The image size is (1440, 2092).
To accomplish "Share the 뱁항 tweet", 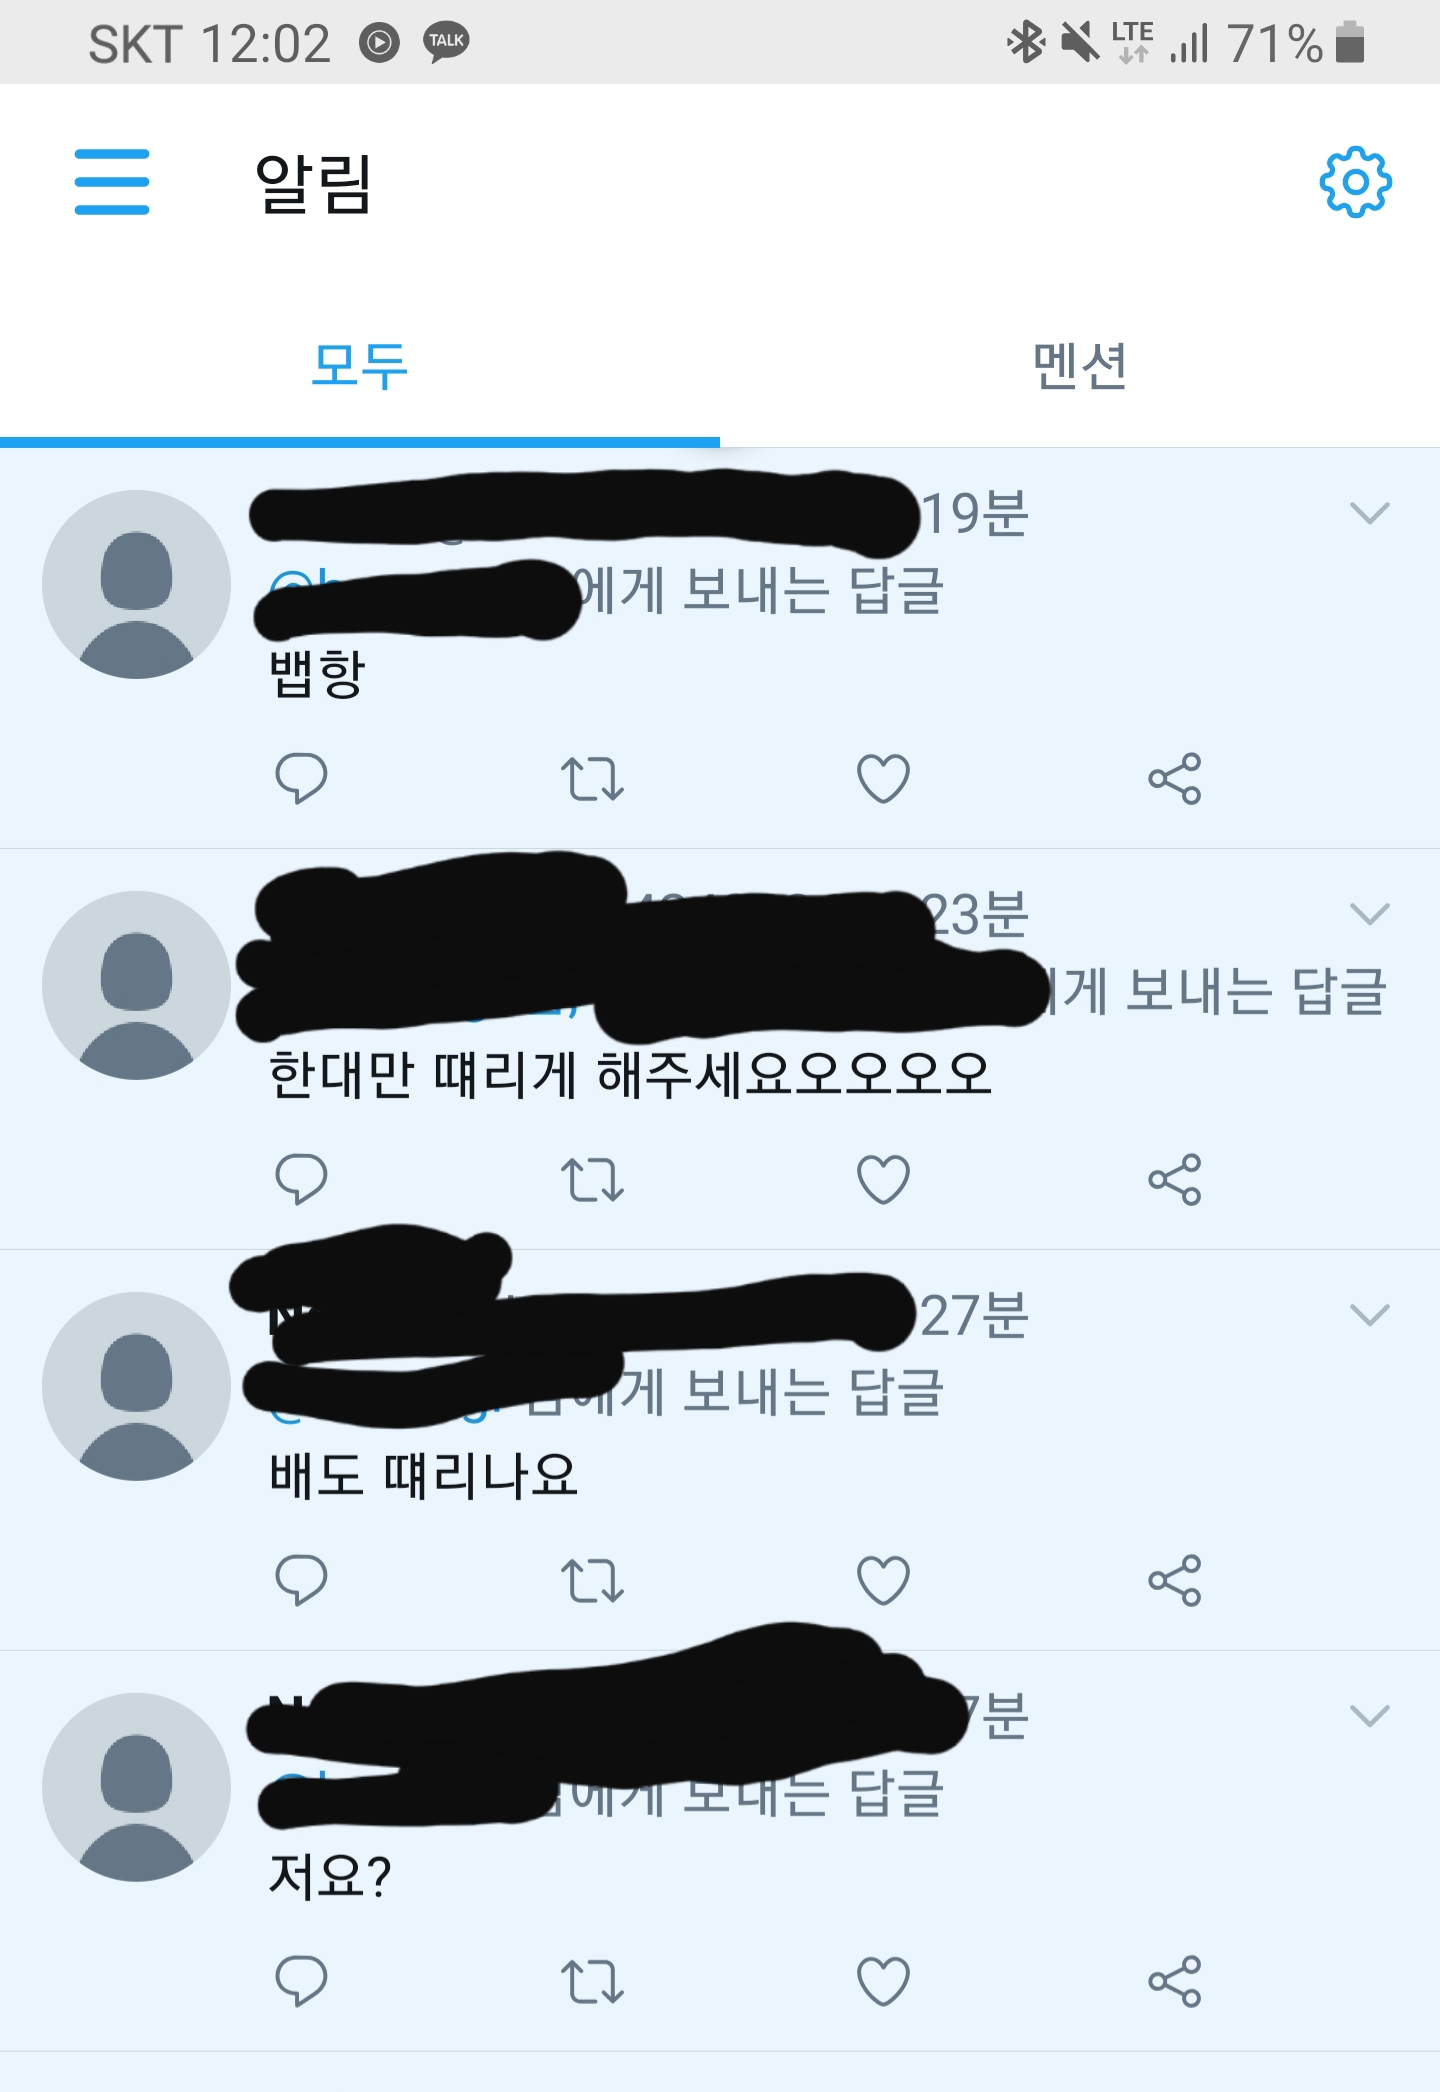I will 1174,779.
